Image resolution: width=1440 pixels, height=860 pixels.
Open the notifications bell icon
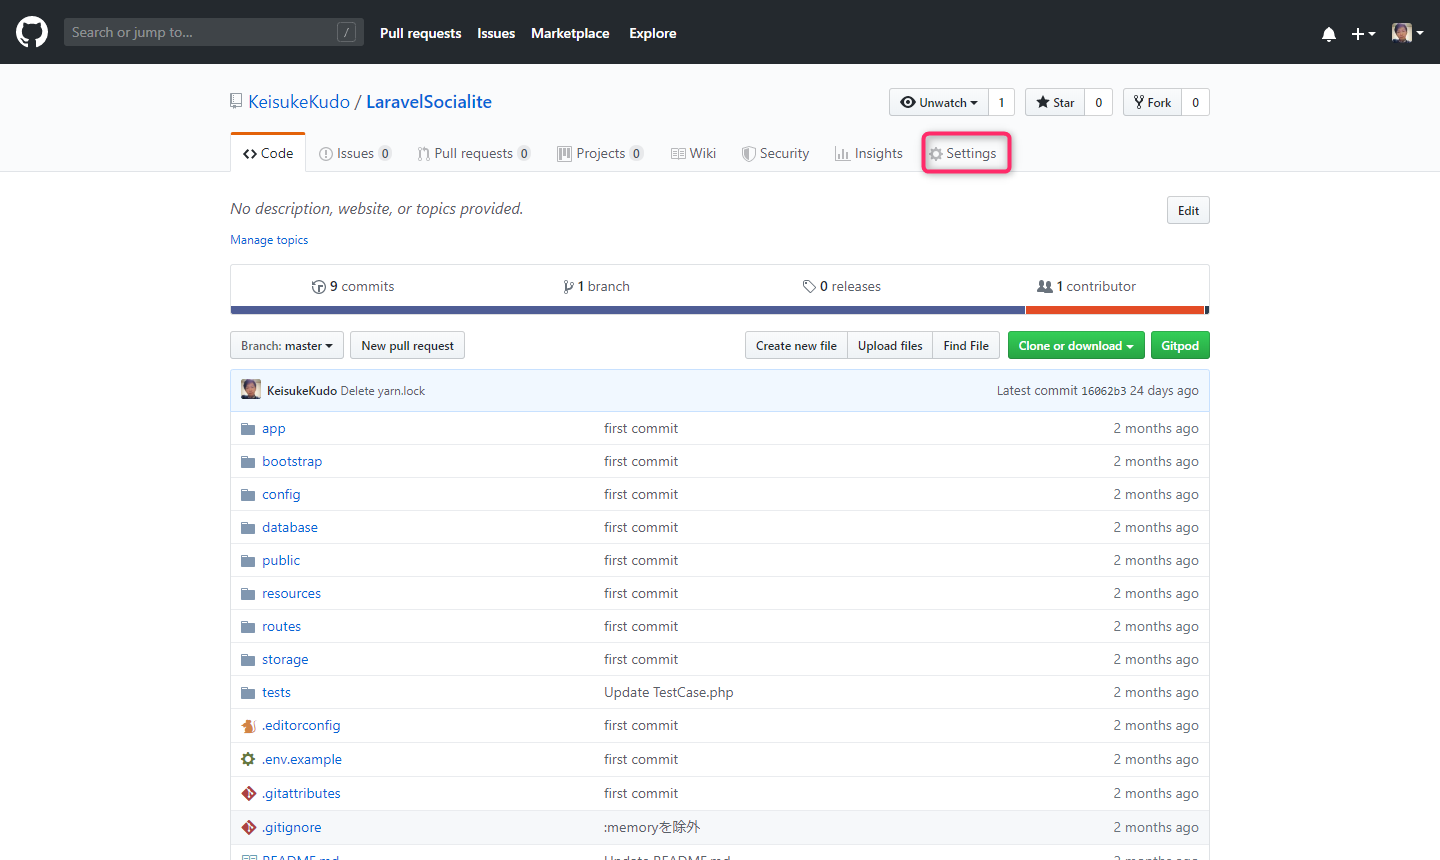(1329, 33)
